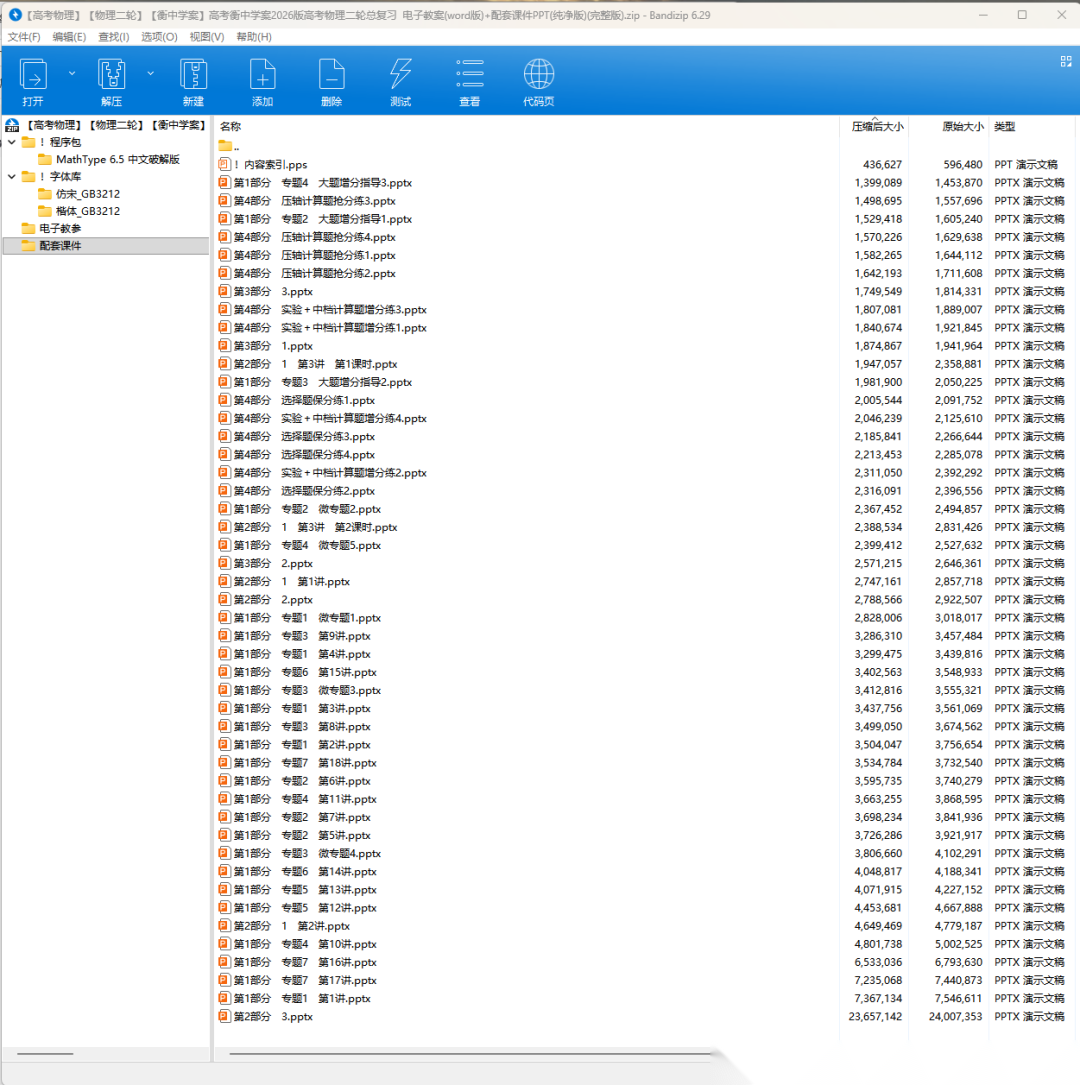Viewport: 1080px width, 1085px height.
Task: Click the 删除 (Delete) toolbar icon
Action: (331, 76)
